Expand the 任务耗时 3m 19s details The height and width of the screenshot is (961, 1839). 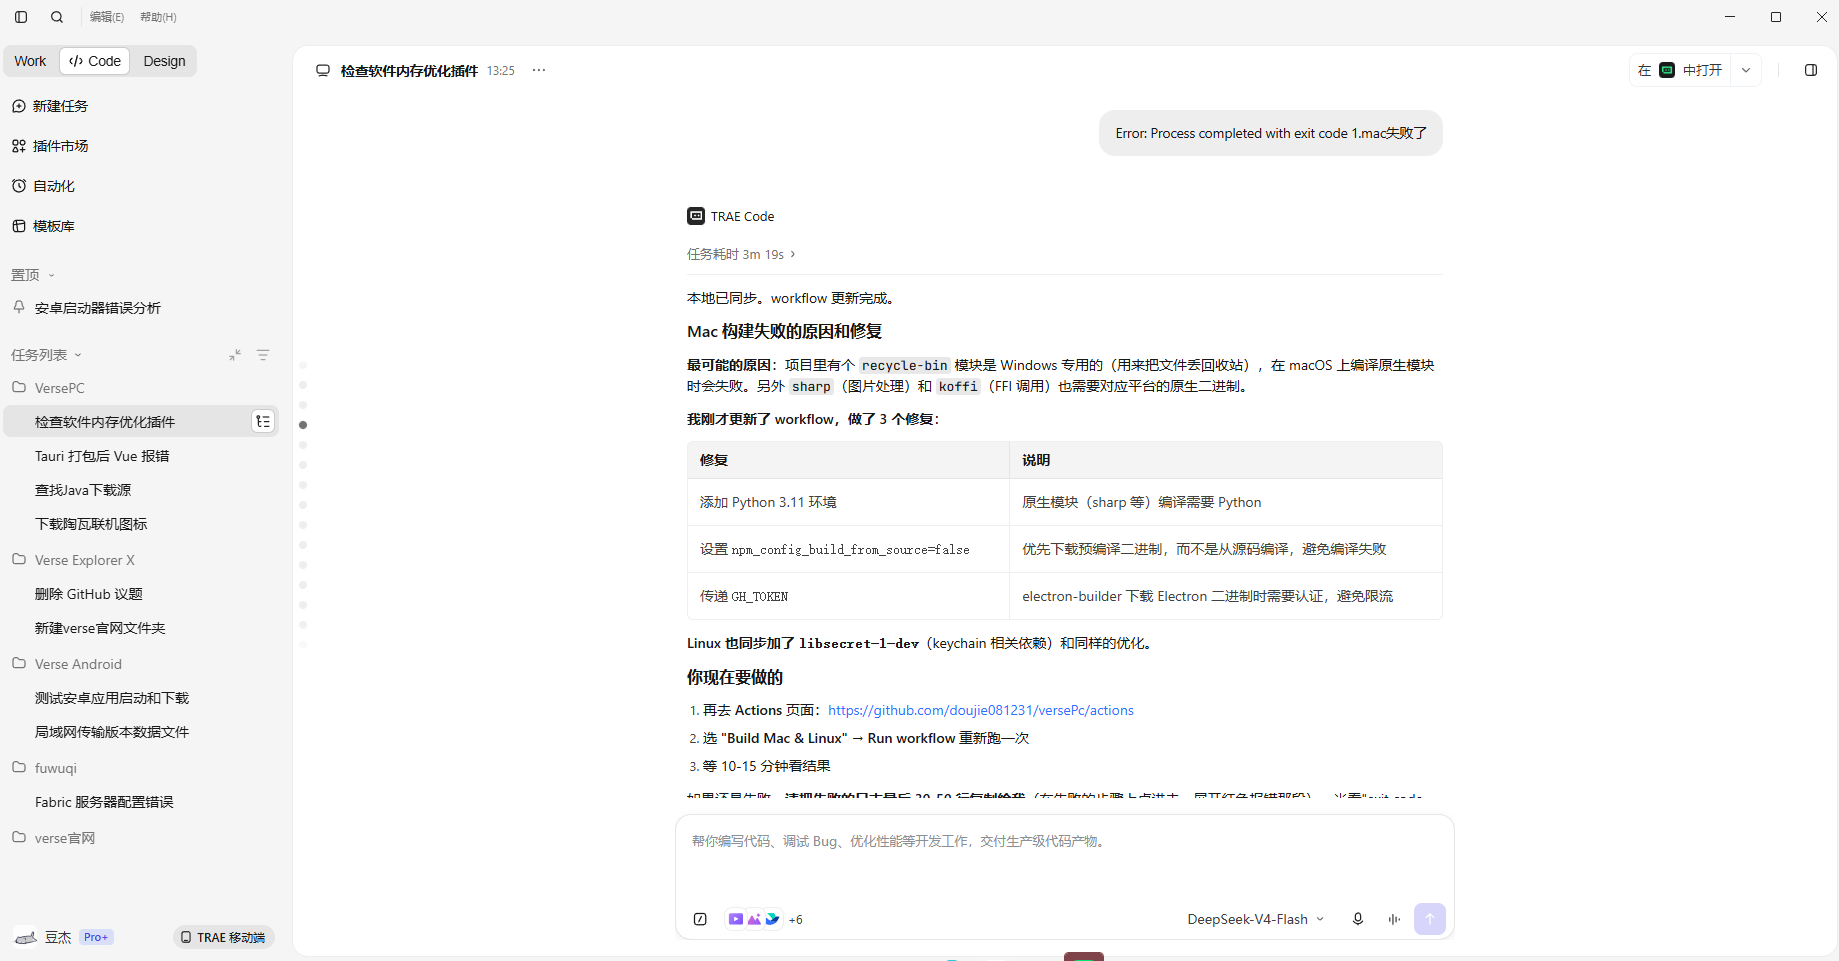(741, 254)
